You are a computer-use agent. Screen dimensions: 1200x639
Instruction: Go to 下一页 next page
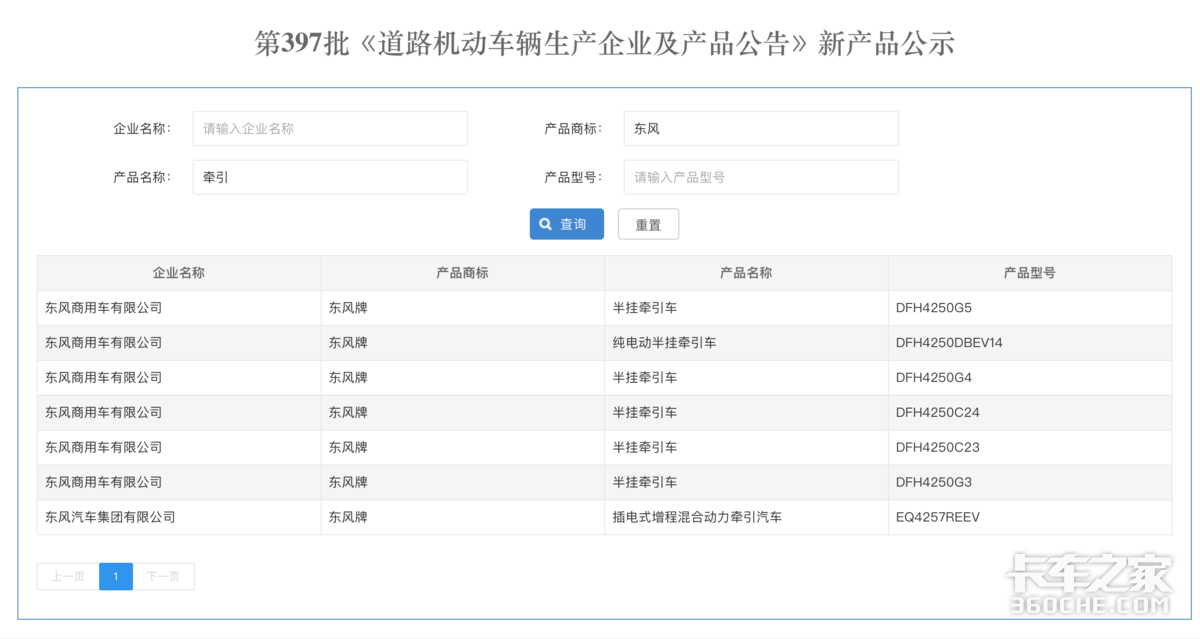tap(163, 576)
